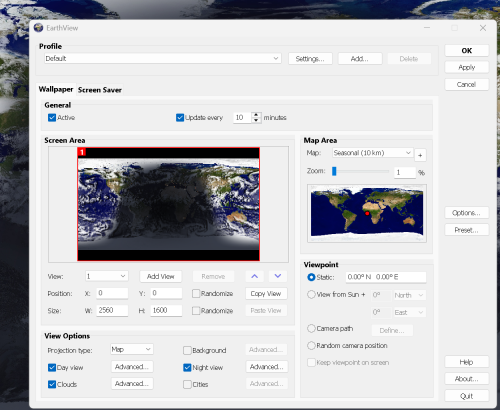Open the Profile dropdown showing Default
Viewport: 500px width, 410px height.
pos(163,58)
